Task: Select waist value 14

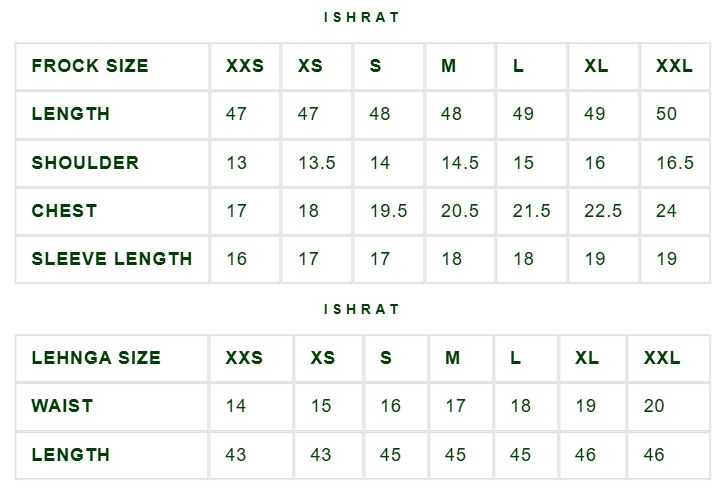Action: 236,406
